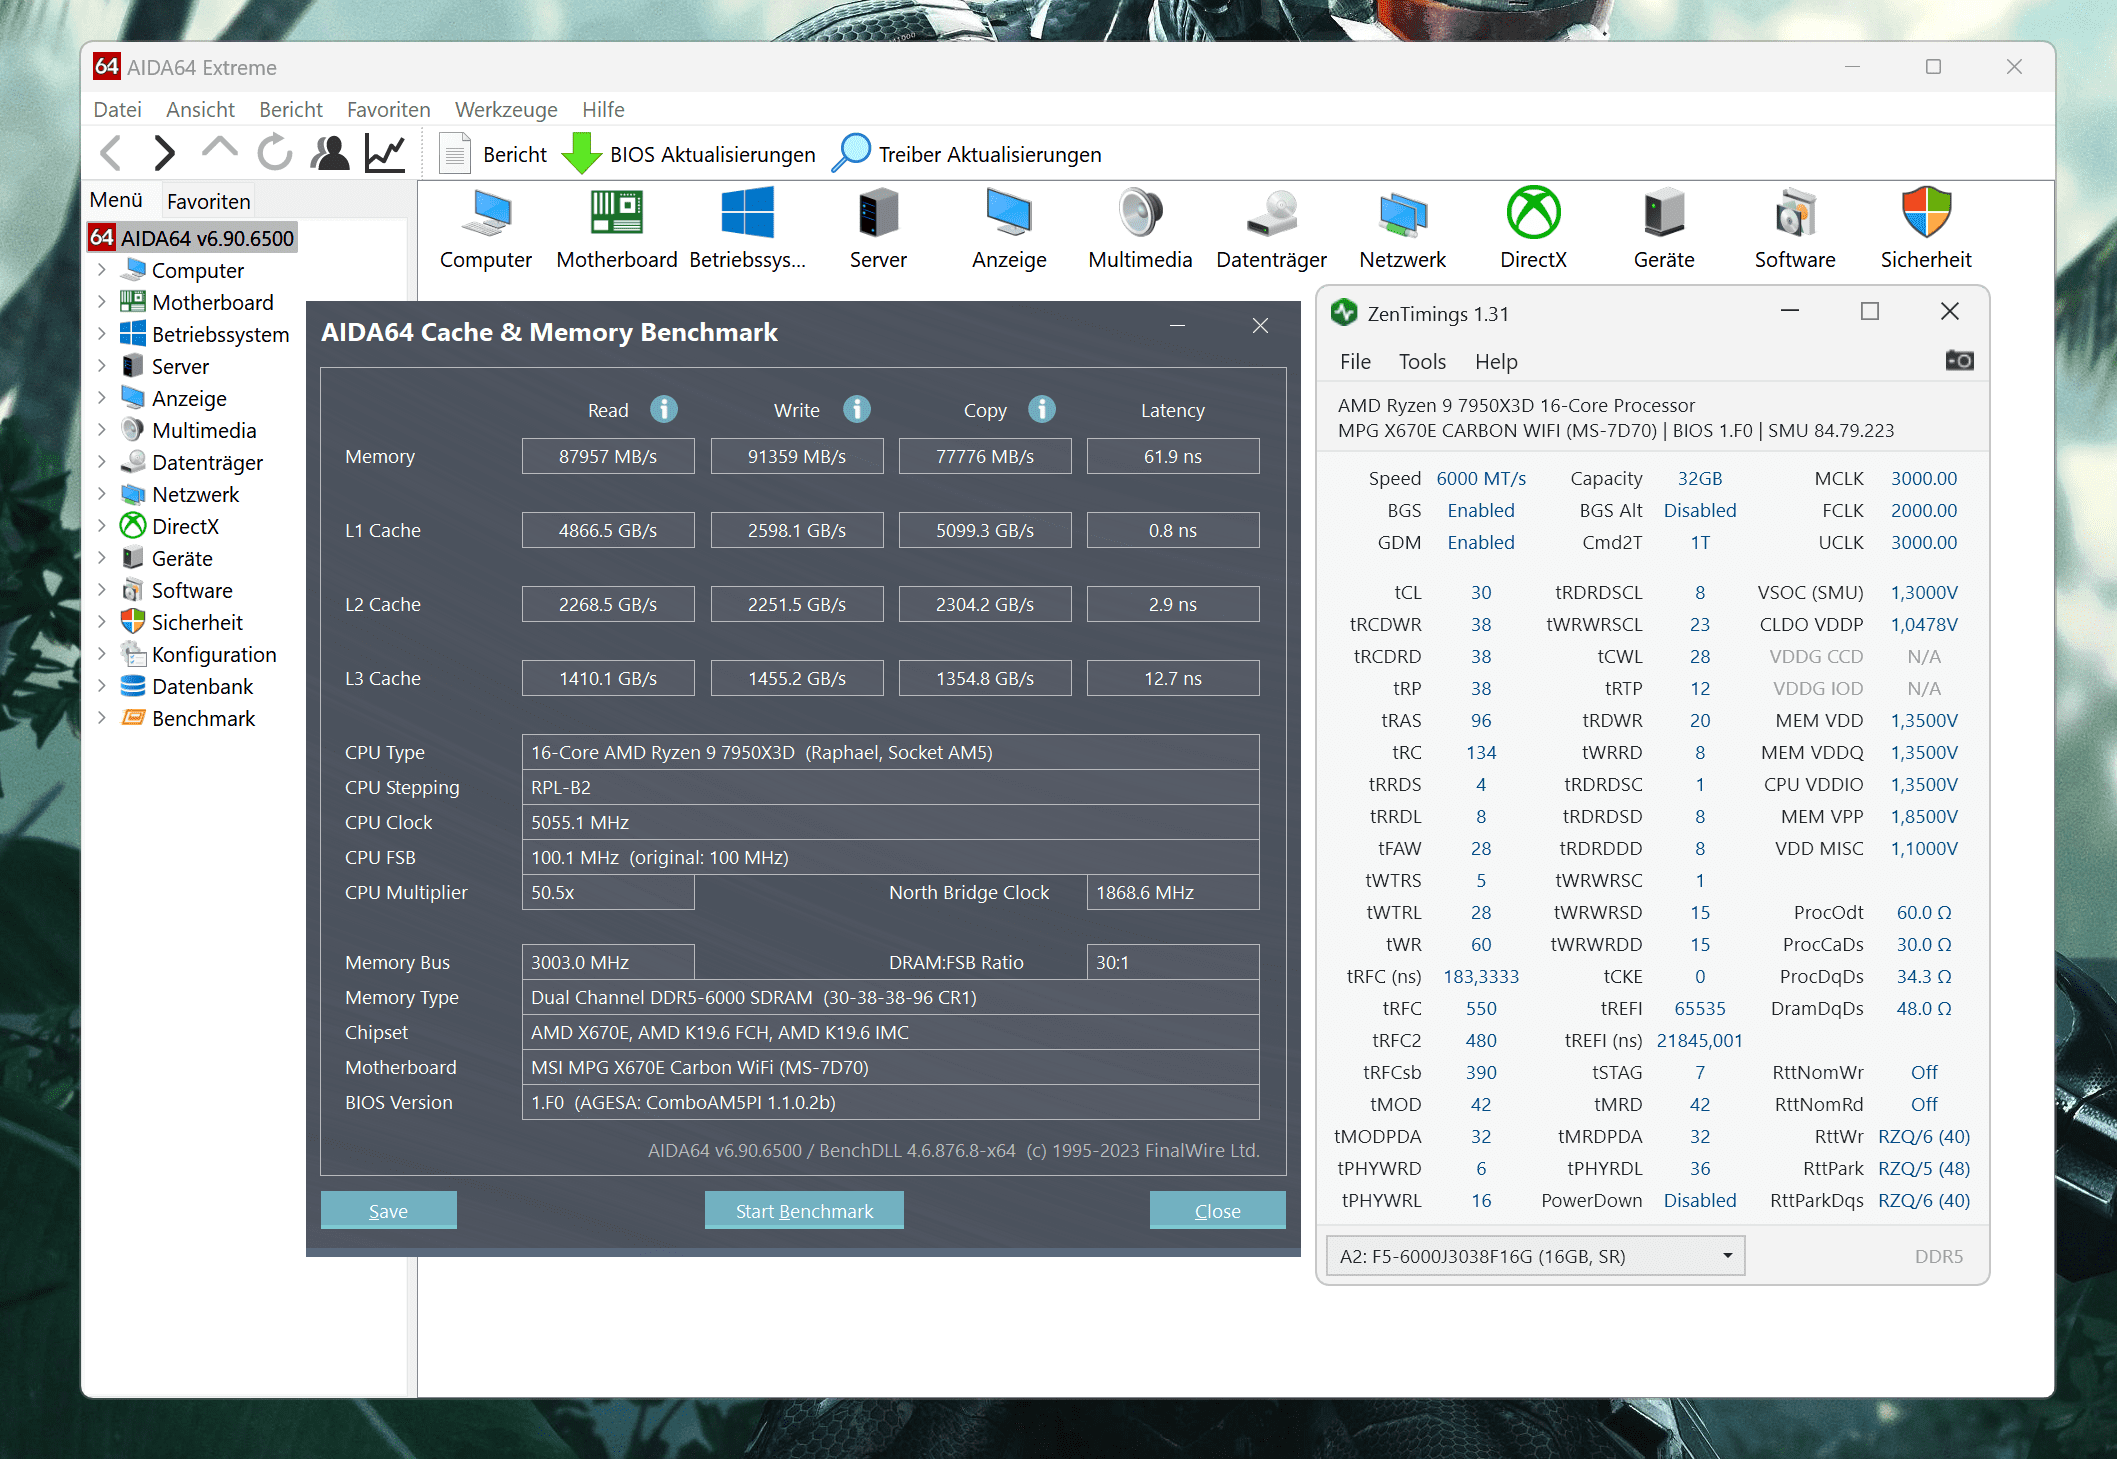Screen dimensions: 2117x1459
Task: Click the Memory Latency 61.9 ns value
Action: point(1173,456)
